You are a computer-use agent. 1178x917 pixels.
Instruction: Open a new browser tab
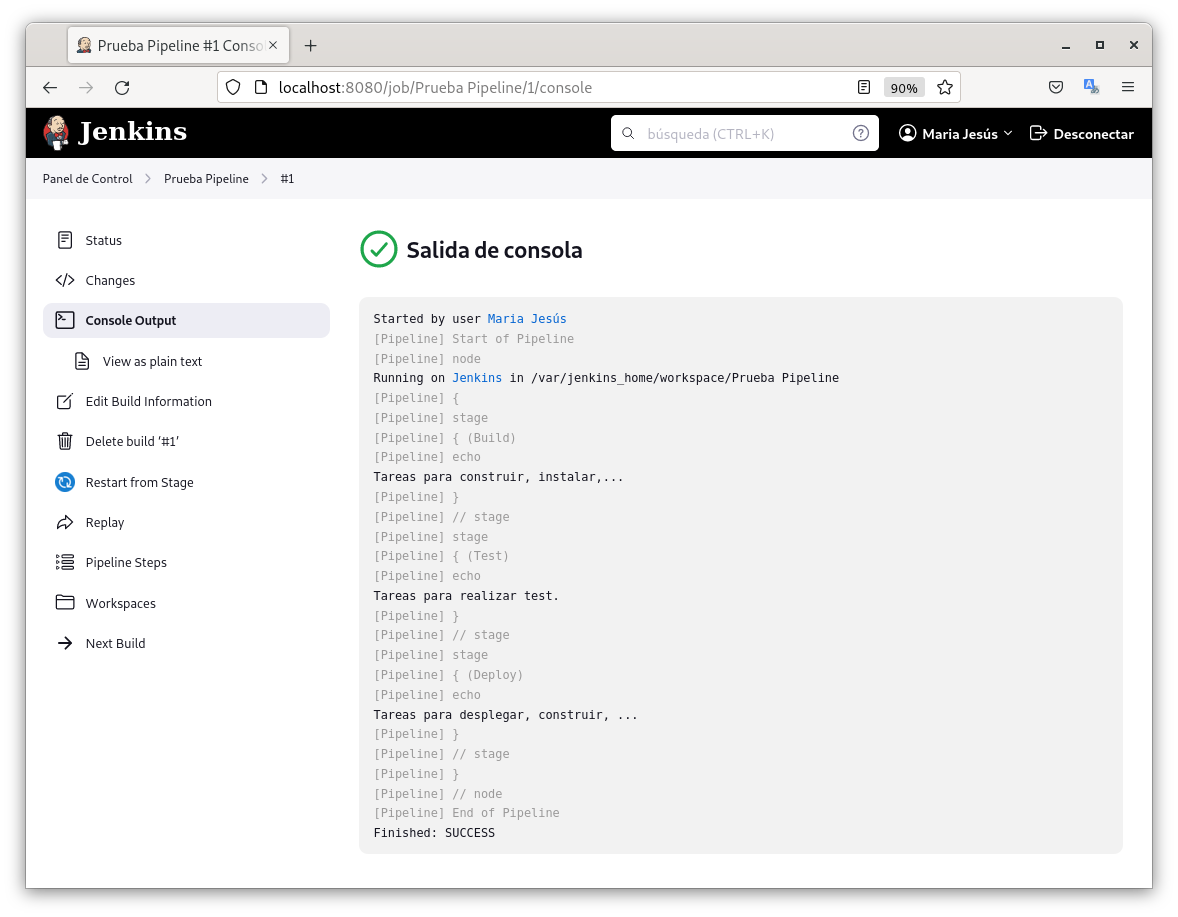[311, 46]
